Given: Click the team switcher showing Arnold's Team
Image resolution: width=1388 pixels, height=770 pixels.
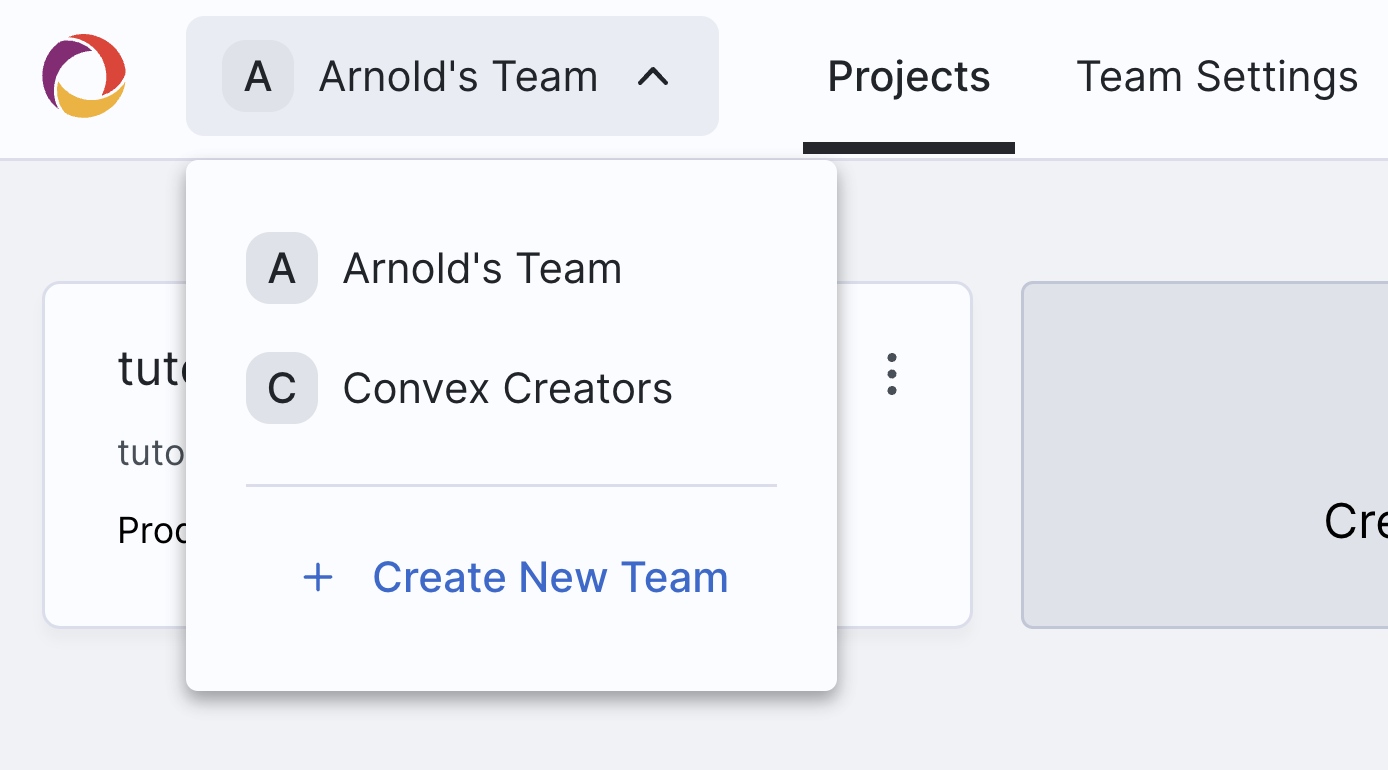Looking at the screenshot, I should tap(452, 76).
